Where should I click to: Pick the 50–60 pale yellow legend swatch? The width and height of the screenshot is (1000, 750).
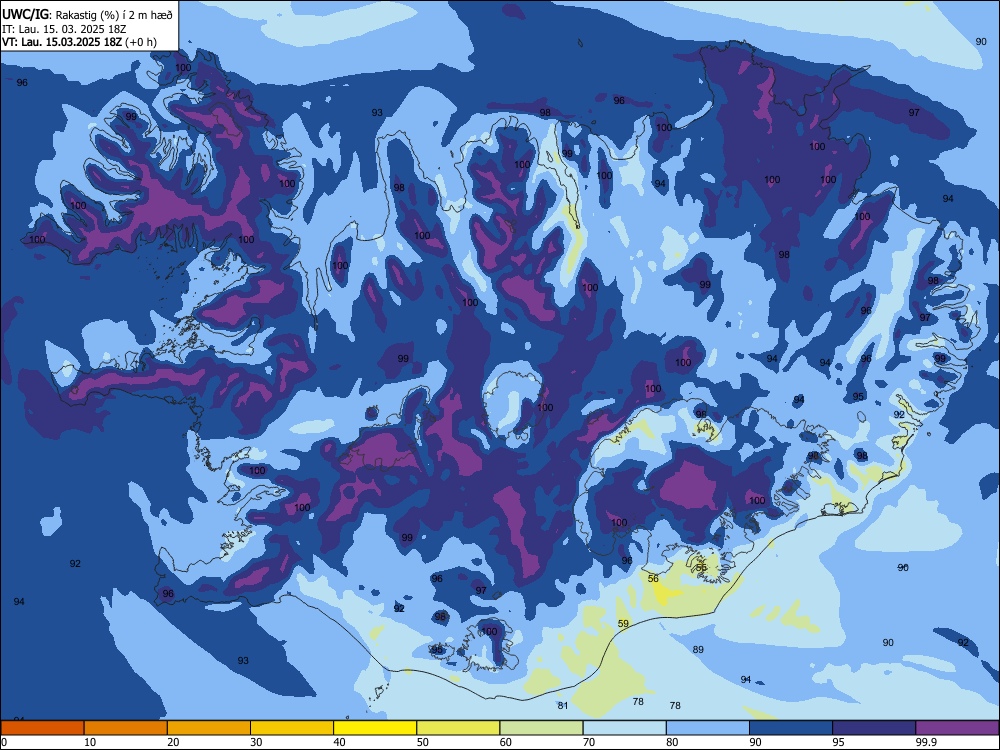[x=458, y=728]
